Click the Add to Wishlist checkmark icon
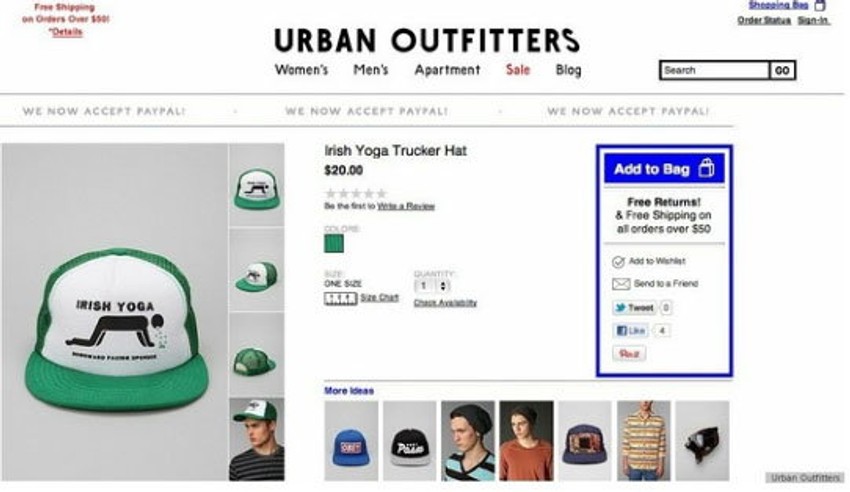Screen dimensions: 850x492 point(618,262)
